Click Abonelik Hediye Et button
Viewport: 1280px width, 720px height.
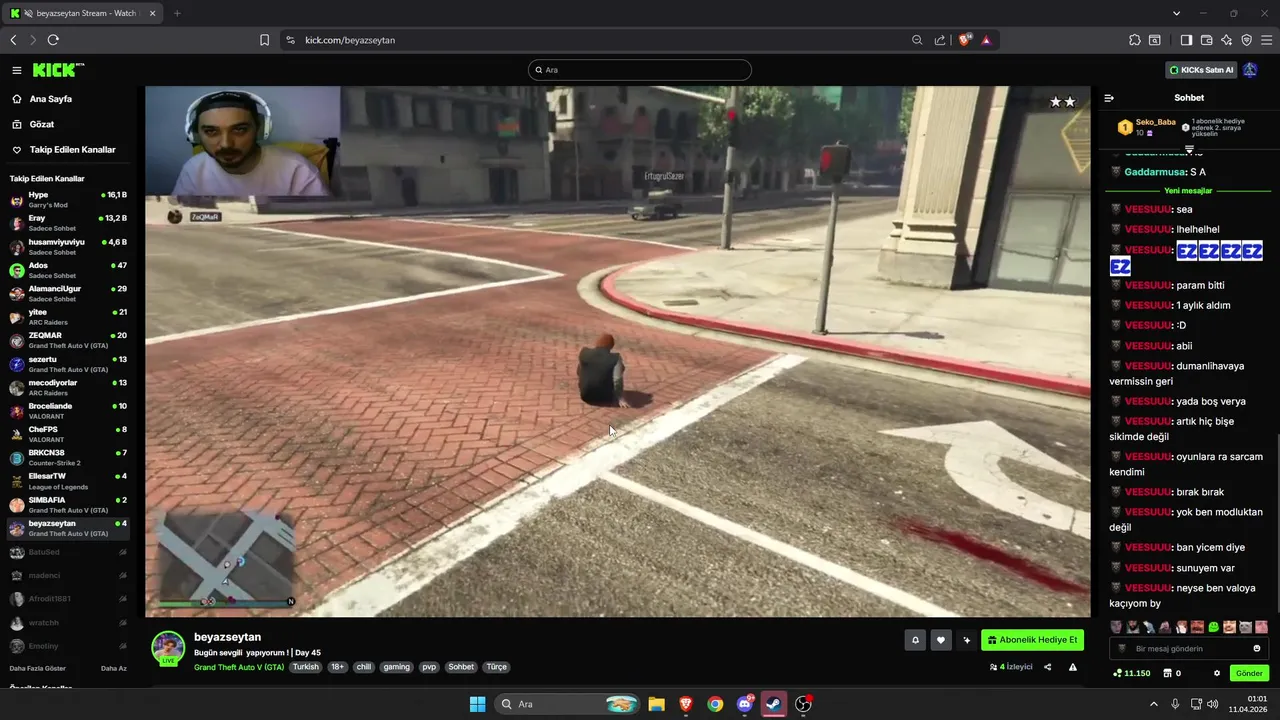pos(1032,640)
